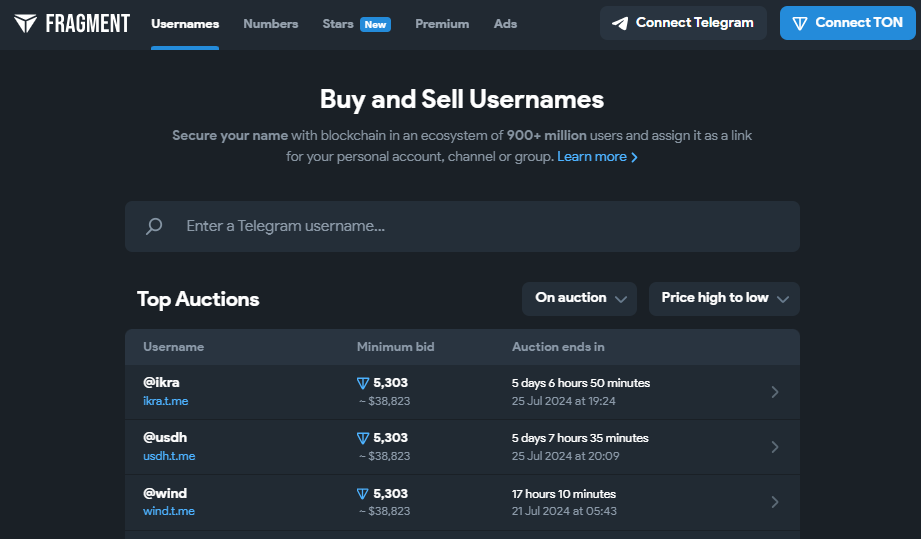
Task: Open @wind auction via its right arrow
Action: [x=775, y=502]
